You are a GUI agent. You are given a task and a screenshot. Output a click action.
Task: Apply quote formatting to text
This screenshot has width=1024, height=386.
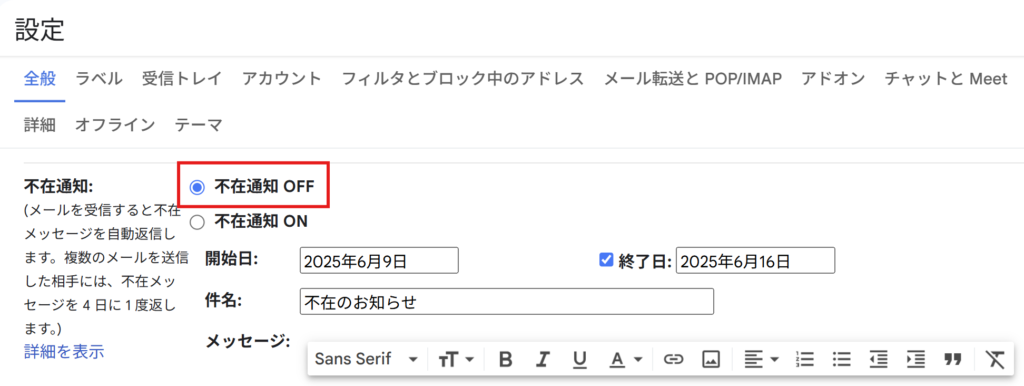(x=953, y=359)
